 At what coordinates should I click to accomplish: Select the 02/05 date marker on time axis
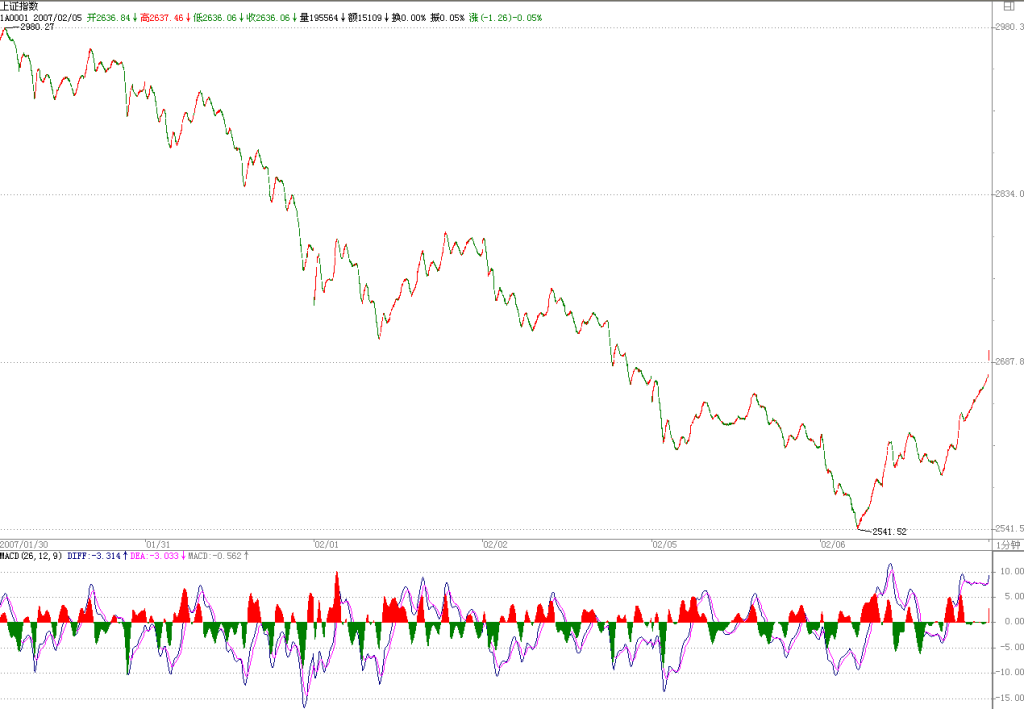(x=664, y=544)
